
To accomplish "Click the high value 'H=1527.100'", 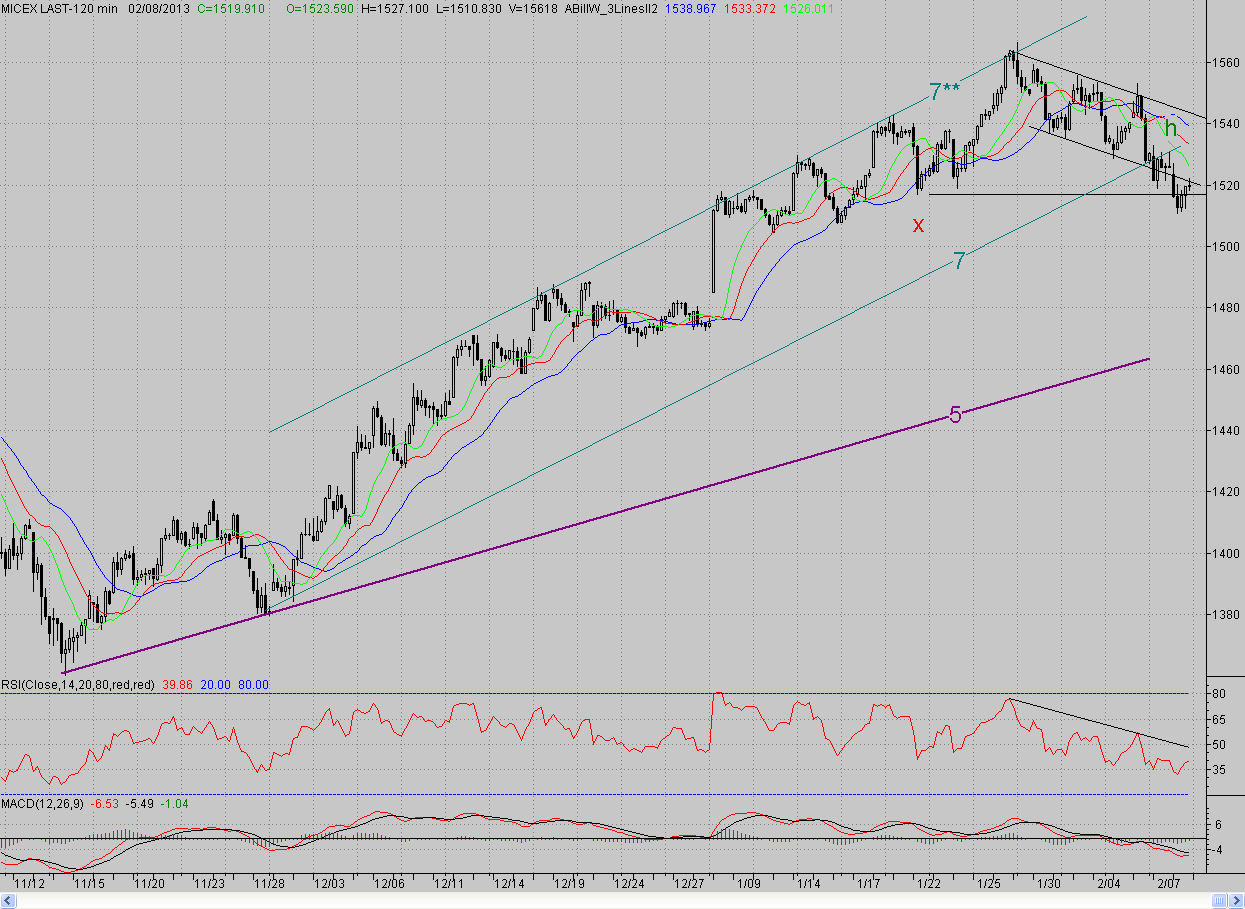I will tap(394, 9).
